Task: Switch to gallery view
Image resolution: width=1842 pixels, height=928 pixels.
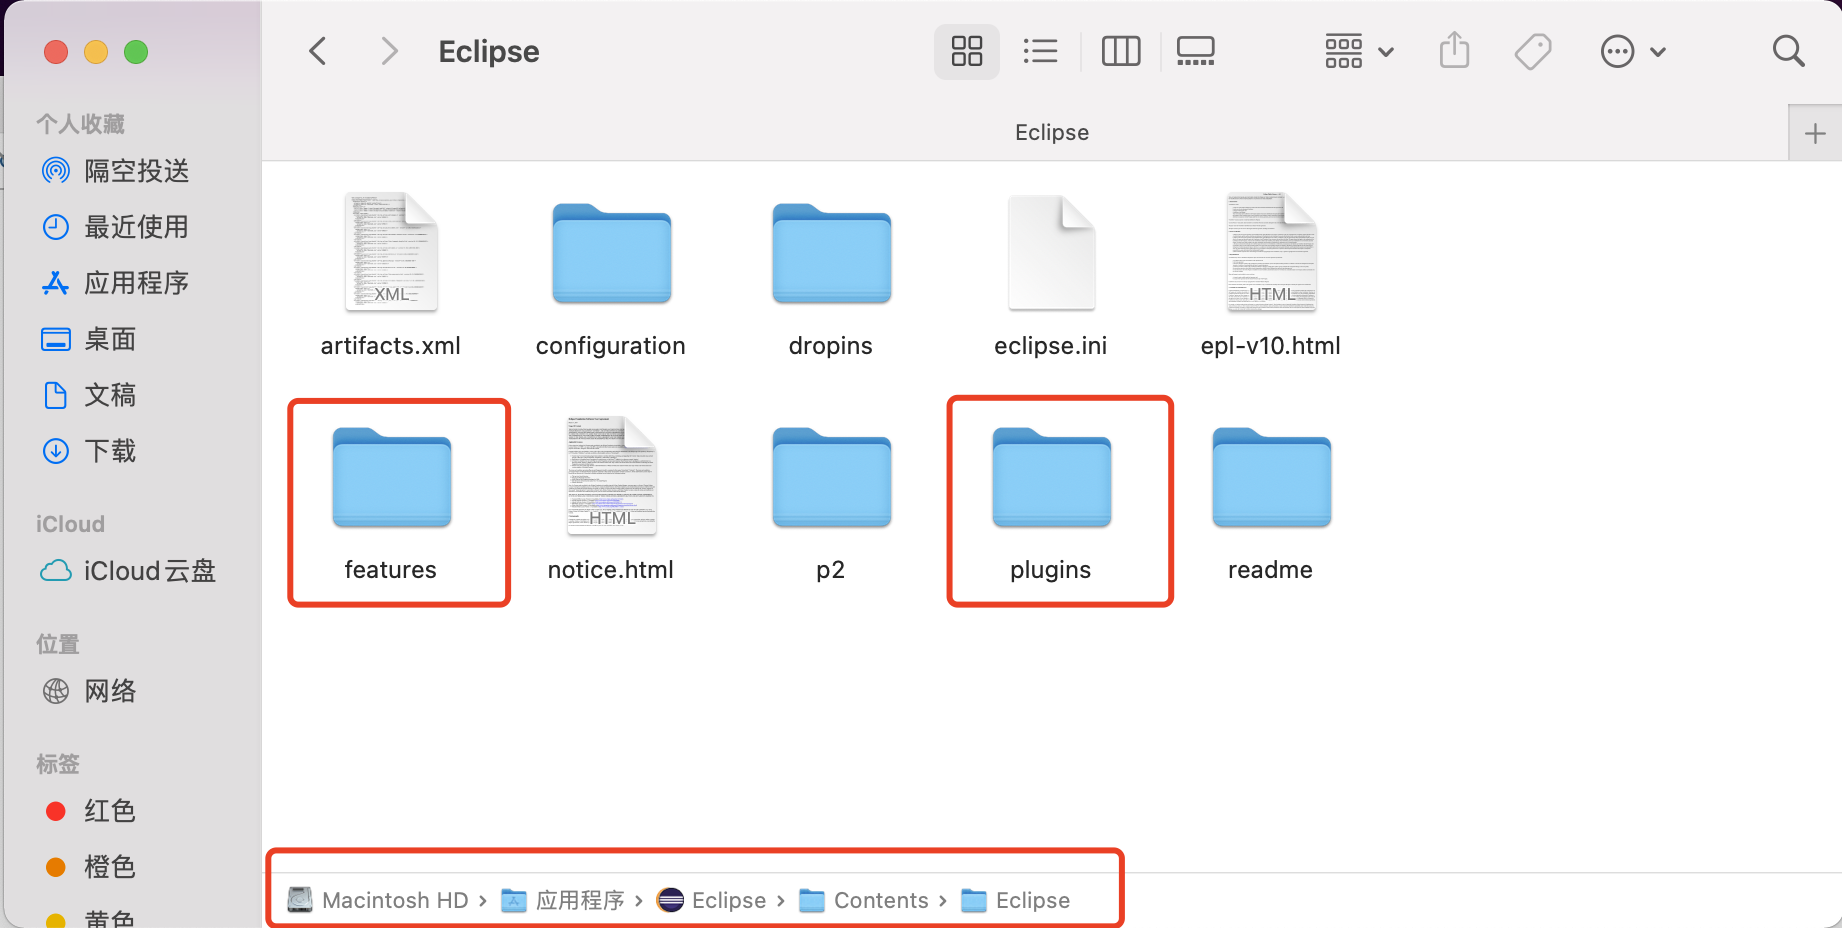Action: [1196, 51]
